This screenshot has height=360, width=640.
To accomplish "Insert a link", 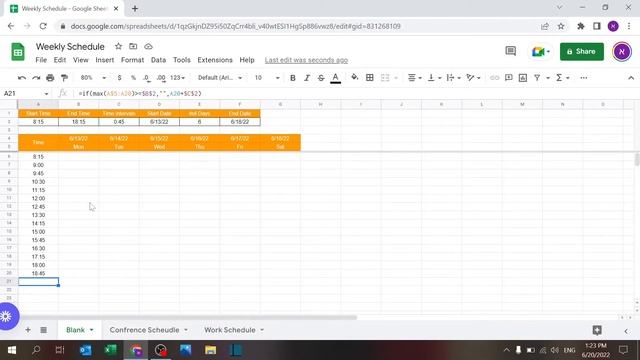I will point(494,78).
